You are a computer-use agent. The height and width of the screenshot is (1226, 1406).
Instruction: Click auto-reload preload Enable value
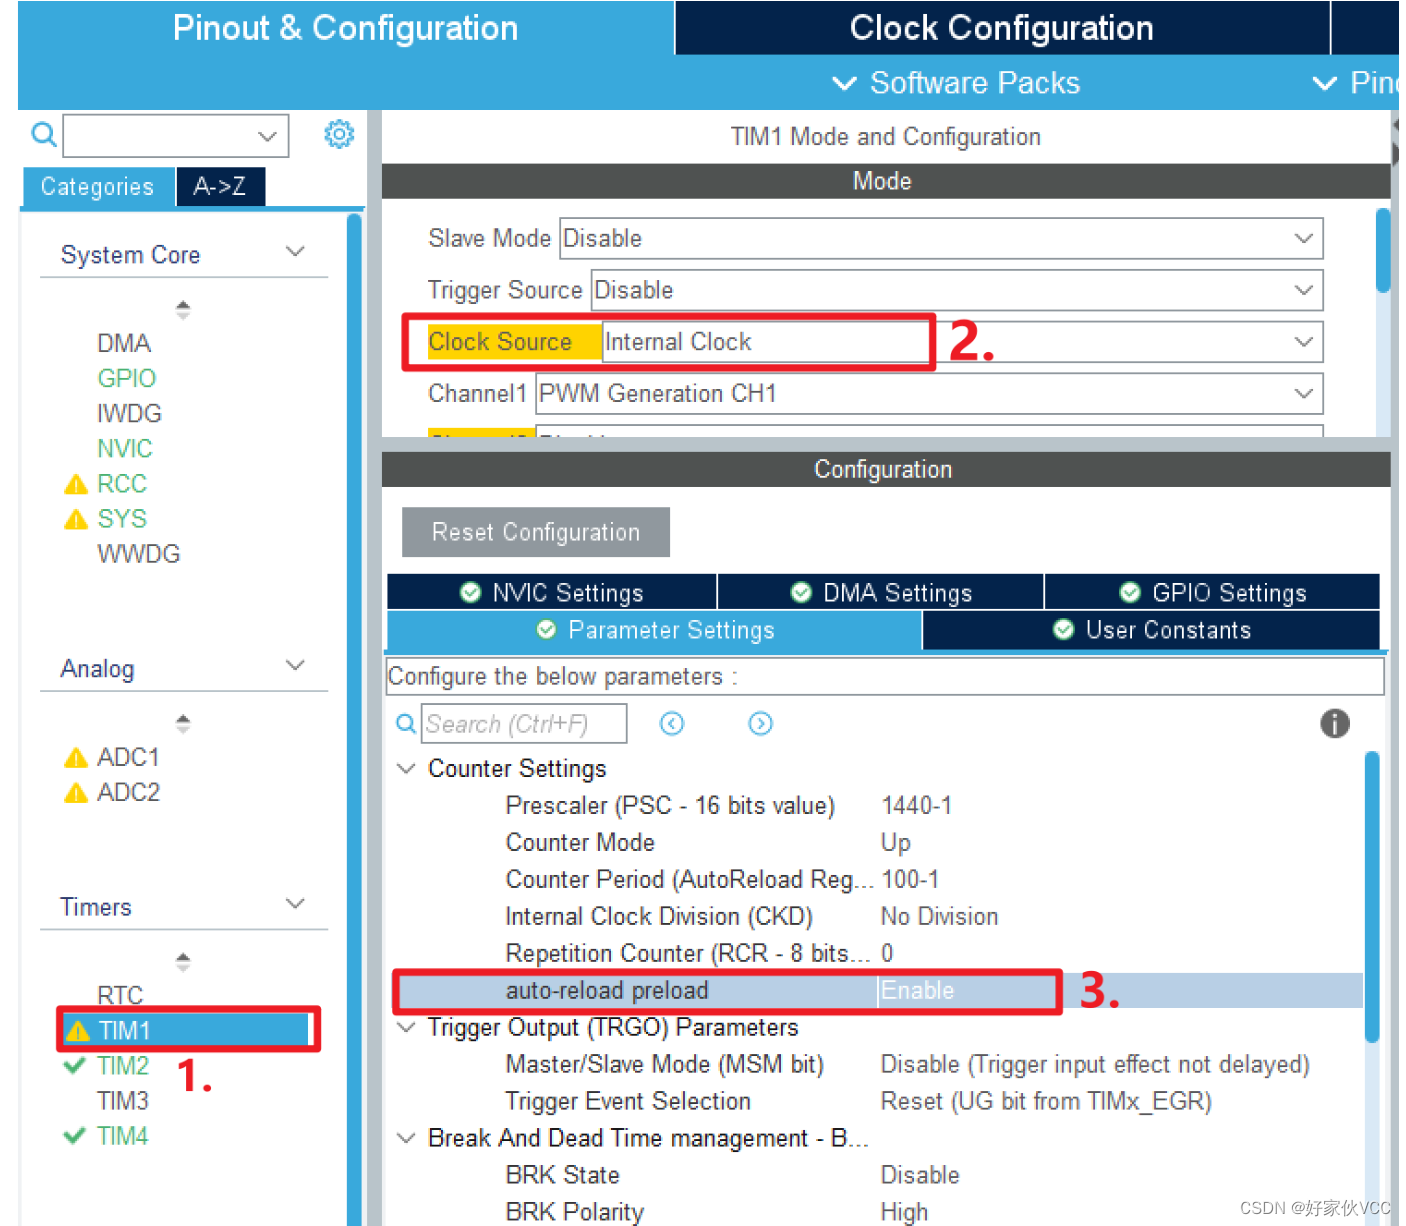click(x=917, y=990)
